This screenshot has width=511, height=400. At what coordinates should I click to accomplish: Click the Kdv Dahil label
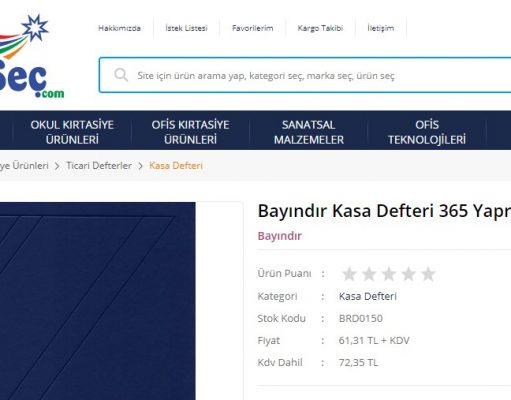280,362
